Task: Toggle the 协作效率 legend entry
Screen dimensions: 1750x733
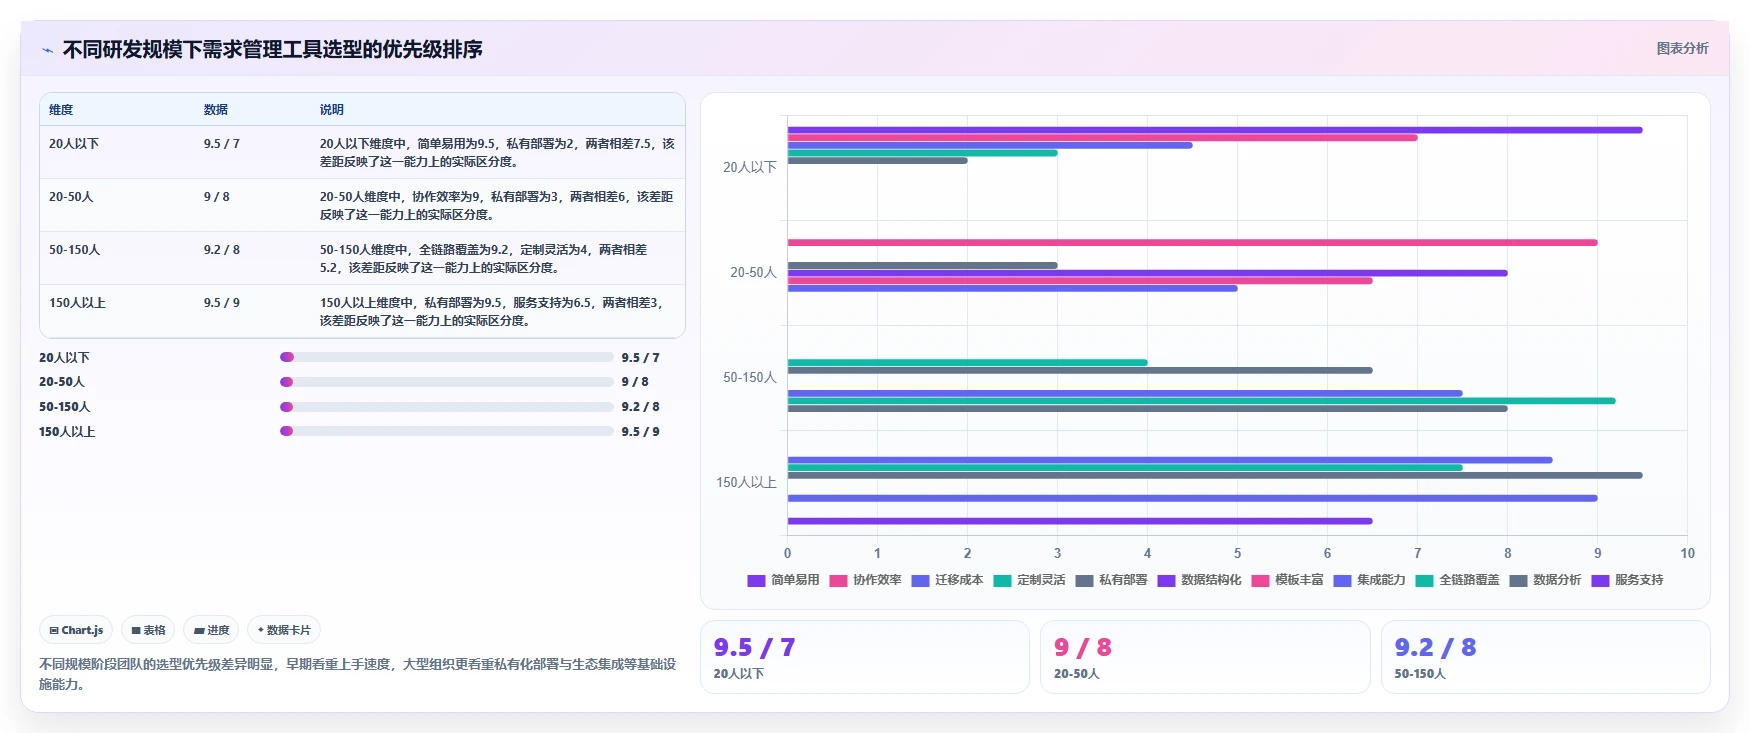Action: tap(865, 580)
